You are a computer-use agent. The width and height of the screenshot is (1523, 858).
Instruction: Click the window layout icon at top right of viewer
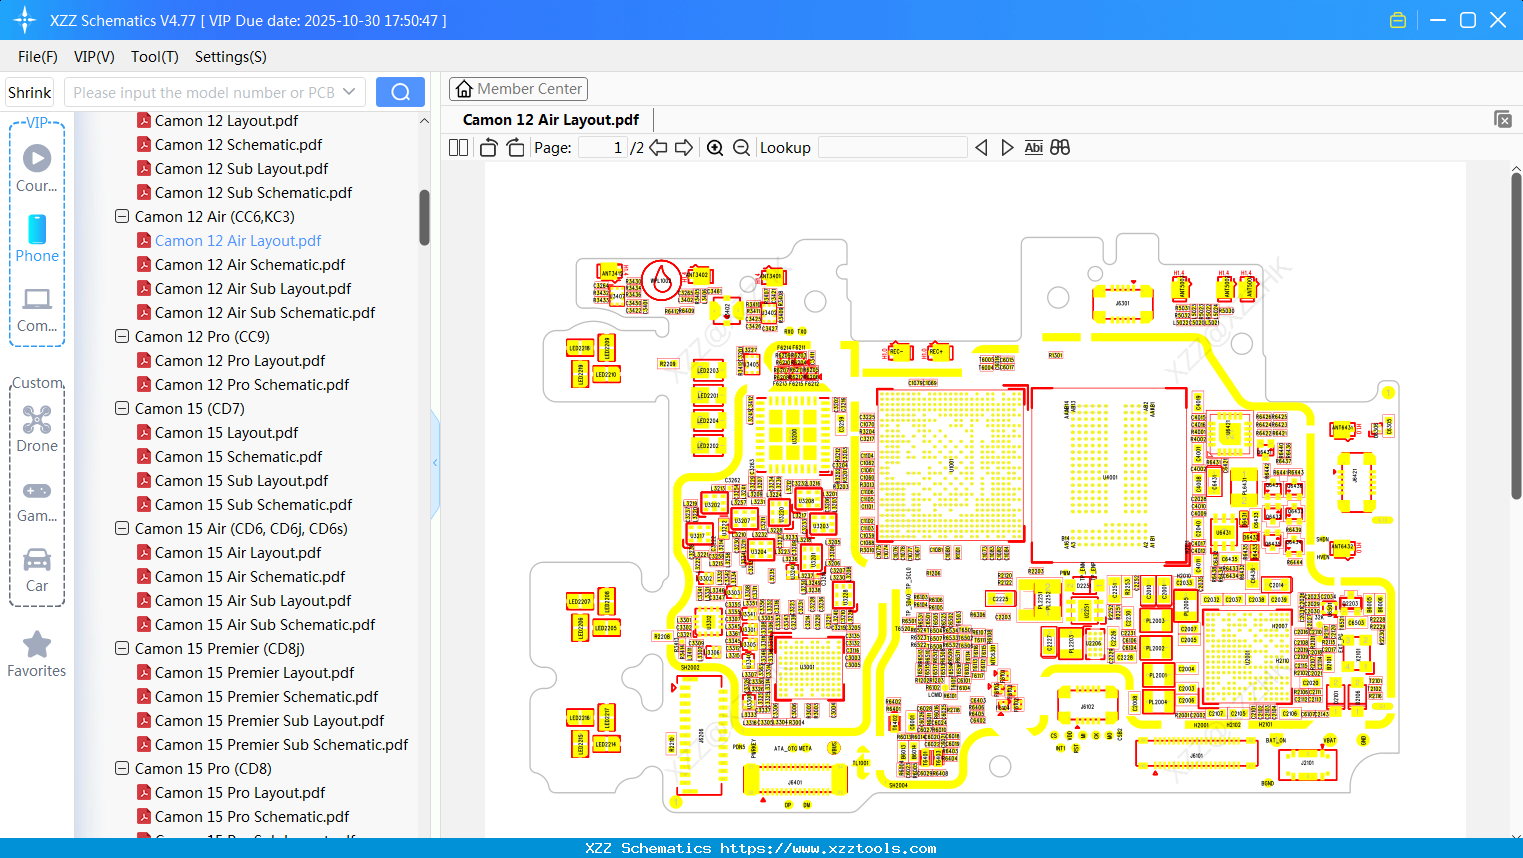pos(1502,119)
